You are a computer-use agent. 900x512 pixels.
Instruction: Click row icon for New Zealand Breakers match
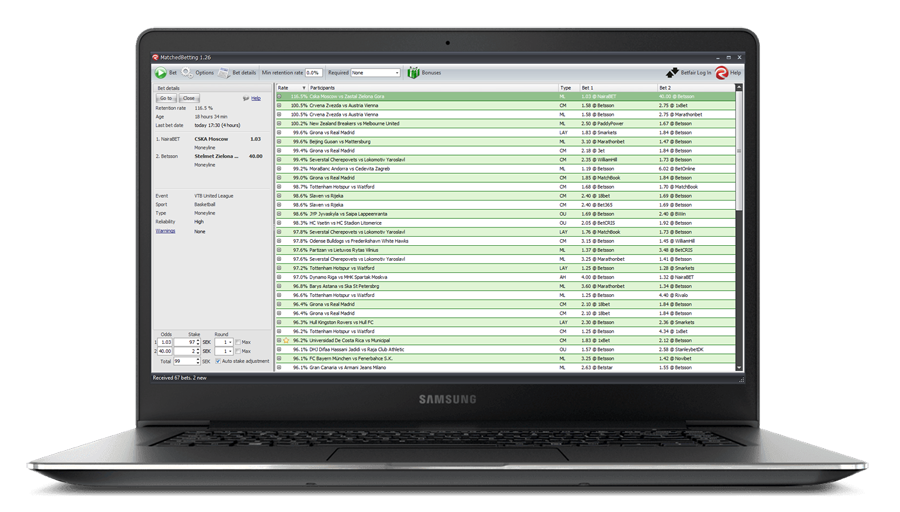click(x=280, y=123)
